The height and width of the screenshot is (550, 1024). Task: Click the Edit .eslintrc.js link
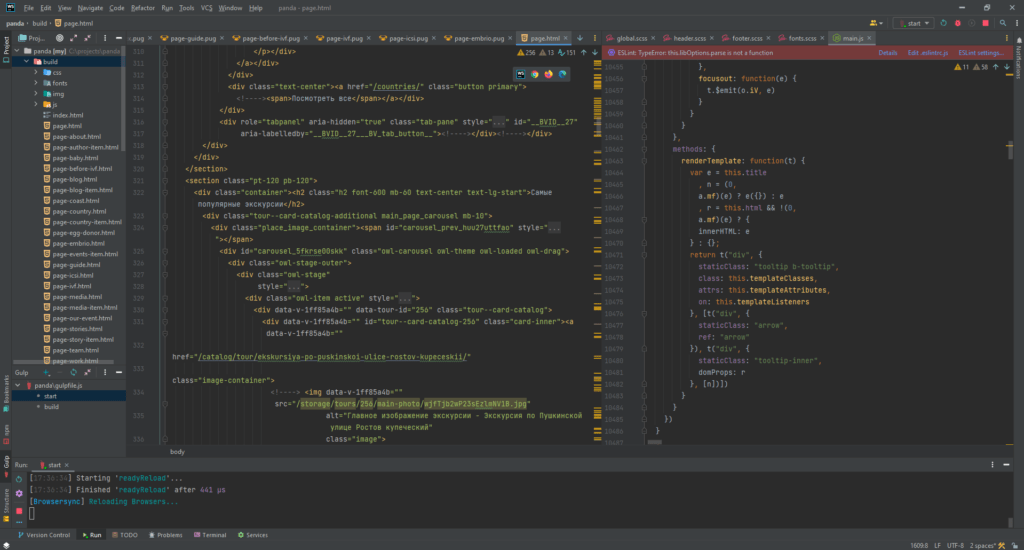click(926, 52)
